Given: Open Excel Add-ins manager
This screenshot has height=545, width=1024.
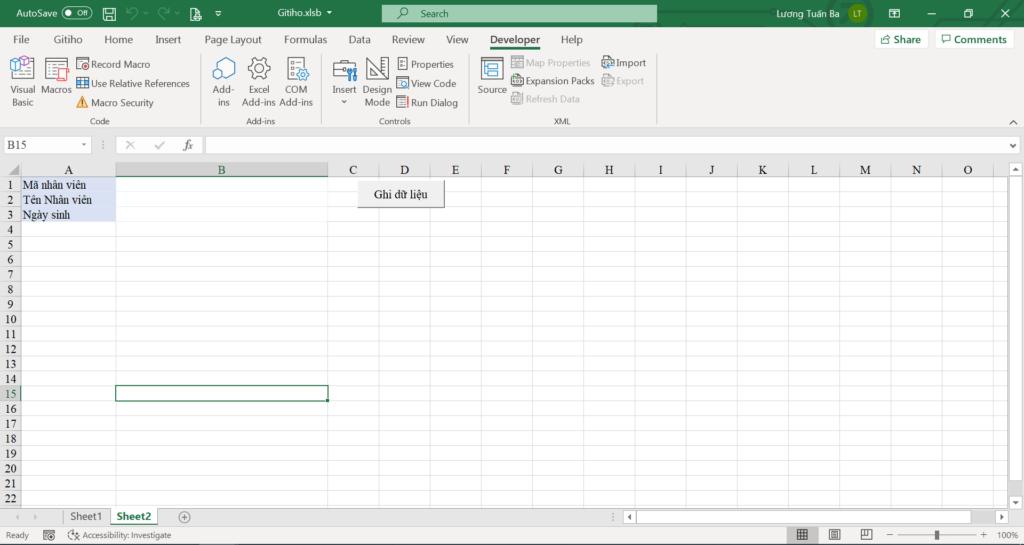Looking at the screenshot, I should coord(258,81).
